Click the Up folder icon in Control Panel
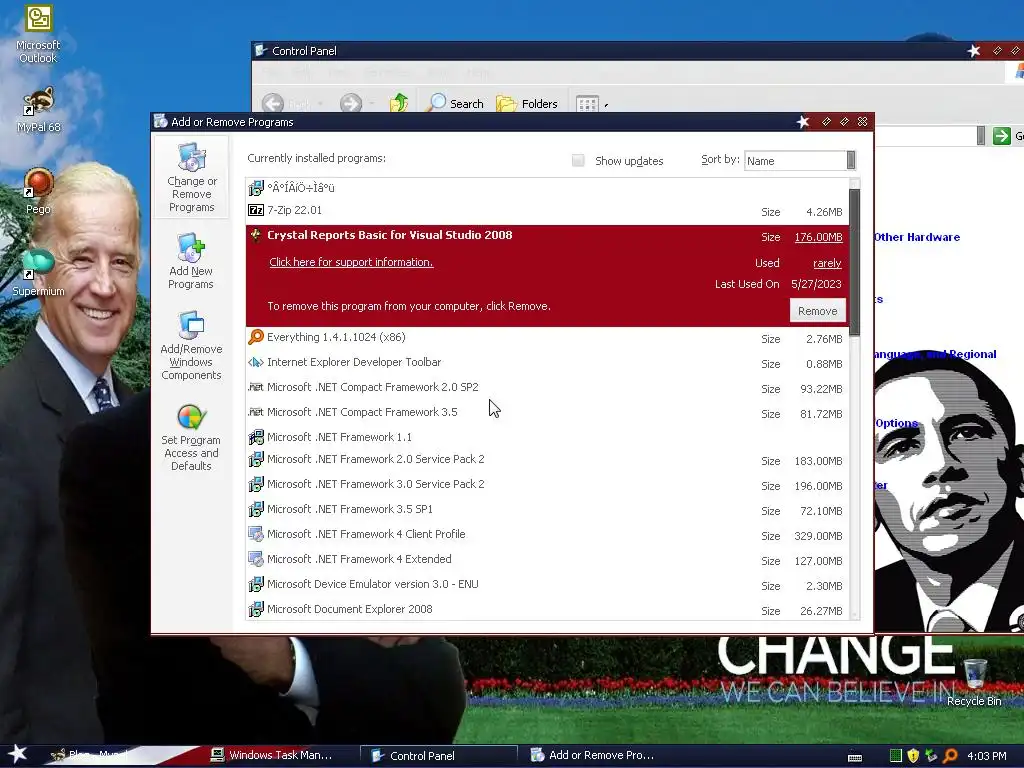This screenshot has width=1024, height=768. (x=399, y=103)
